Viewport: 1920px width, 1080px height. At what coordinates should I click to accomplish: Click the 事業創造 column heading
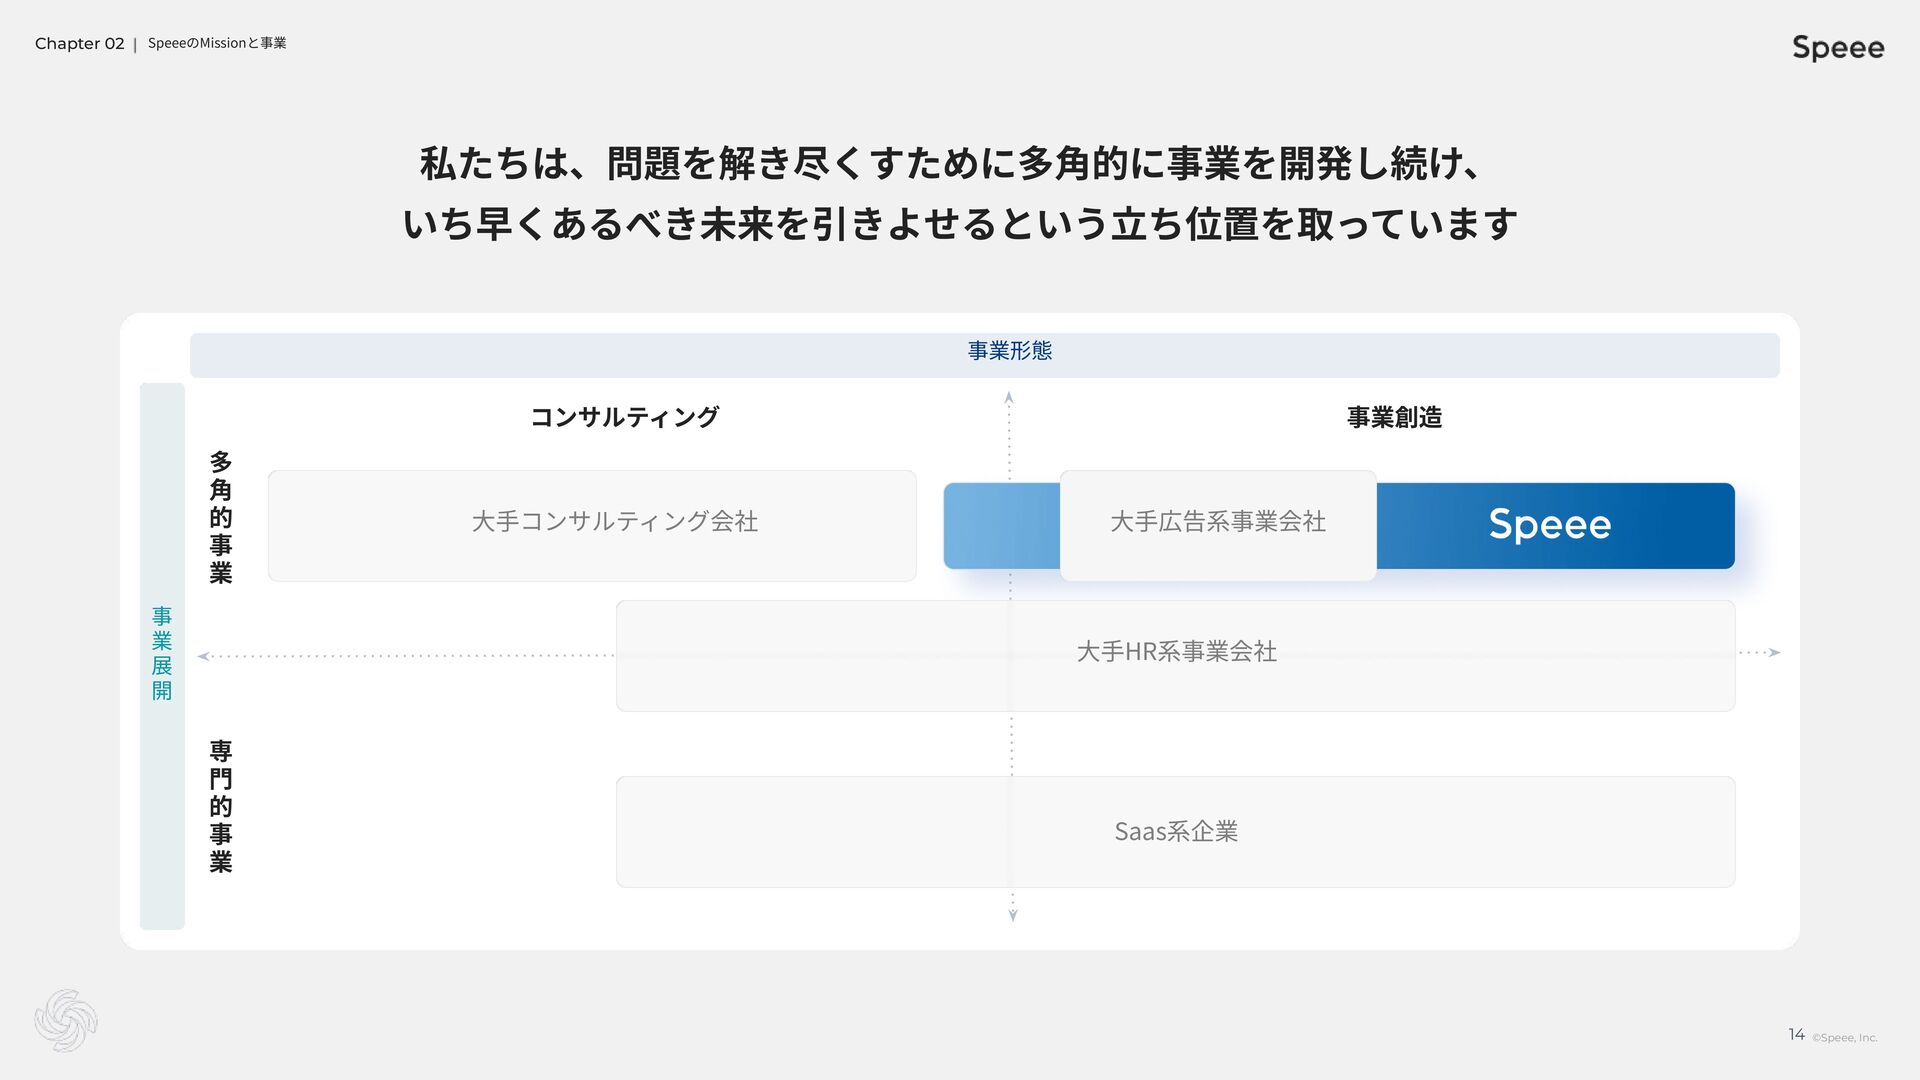(x=1394, y=417)
